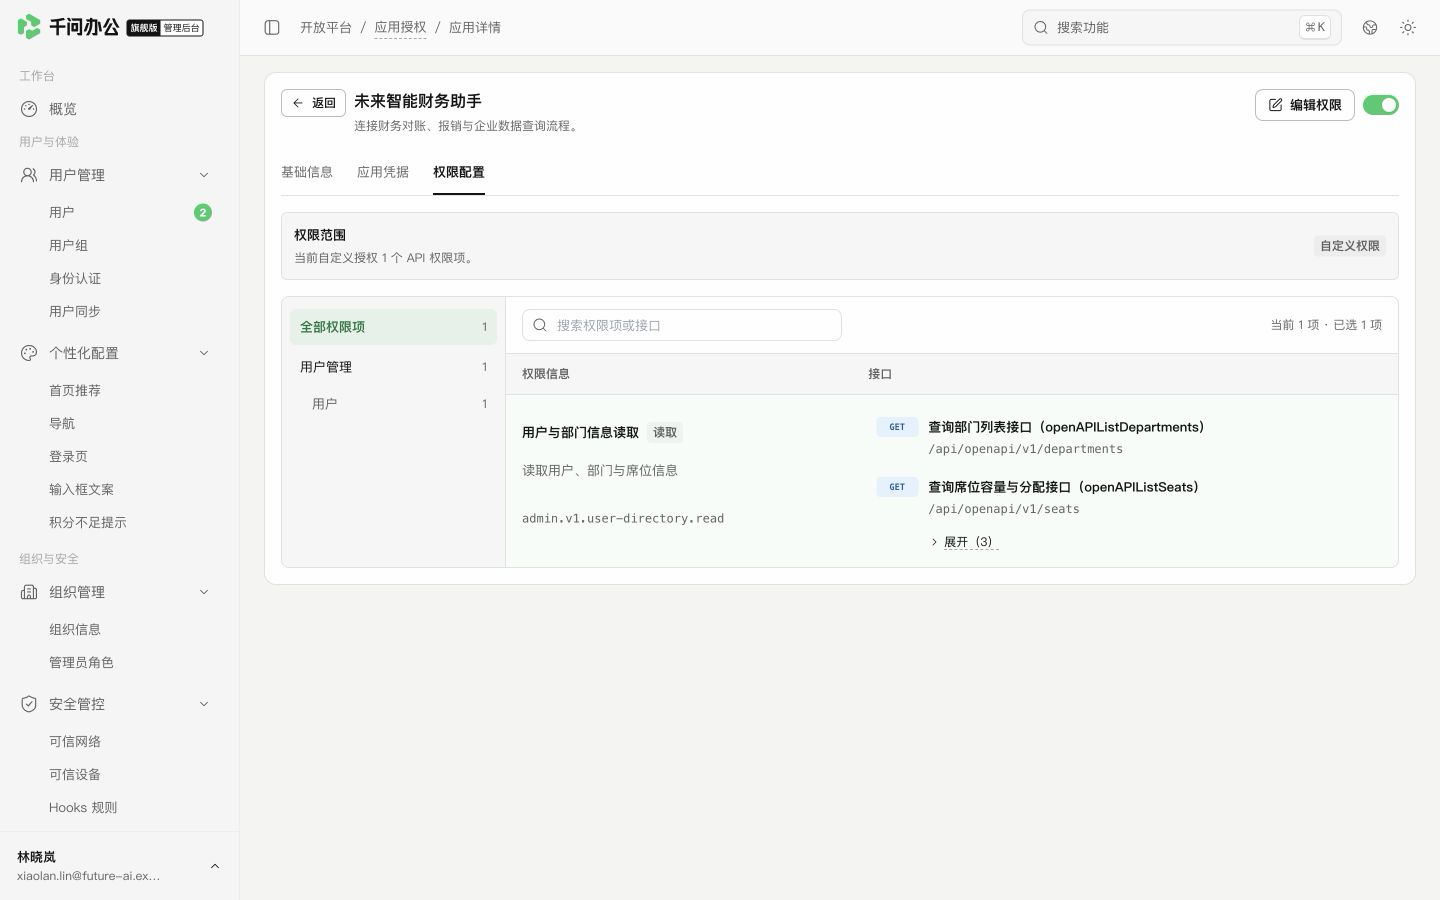The height and width of the screenshot is (900, 1440).
Task: Switch to the 基础信息 tab
Action: pyautogui.click(x=307, y=172)
